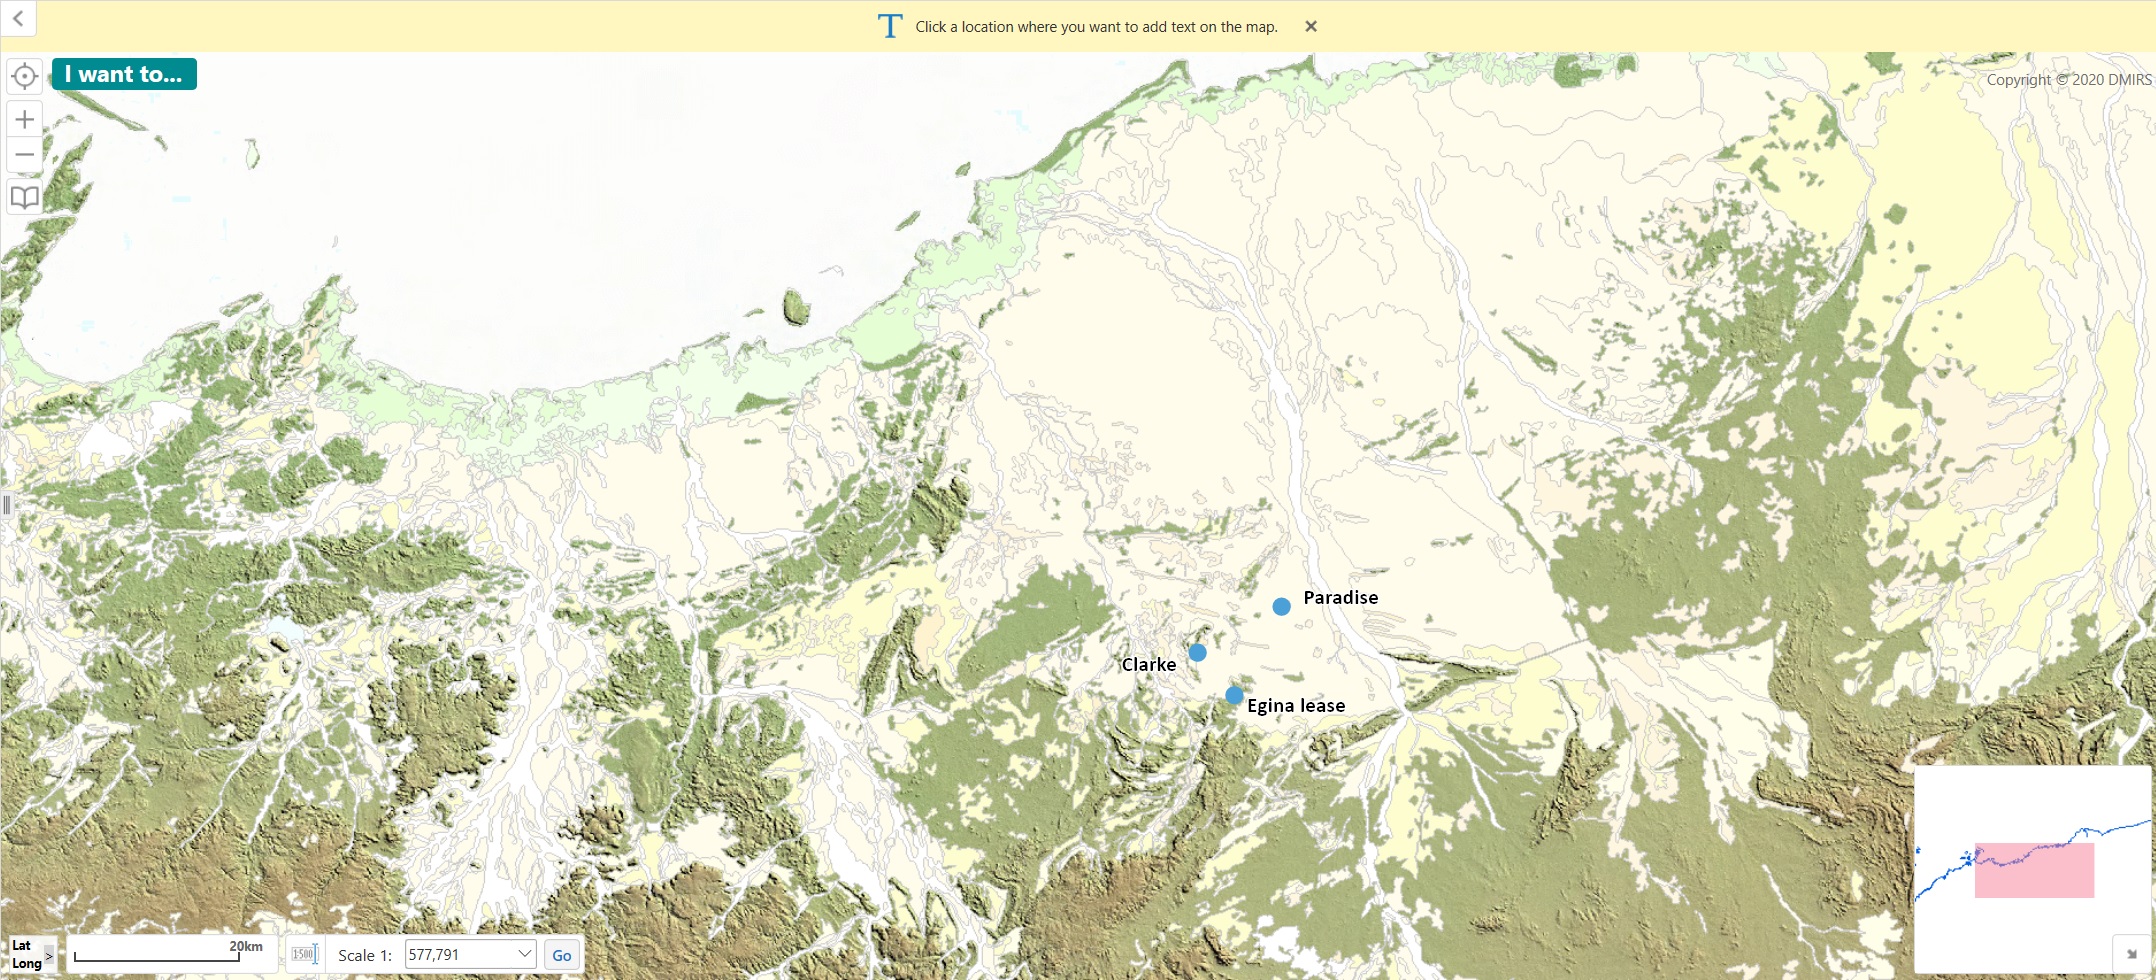Viewport: 2156px width, 980px height.
Task: Click the geolocate crosshair icon
Action: [24, 76]
